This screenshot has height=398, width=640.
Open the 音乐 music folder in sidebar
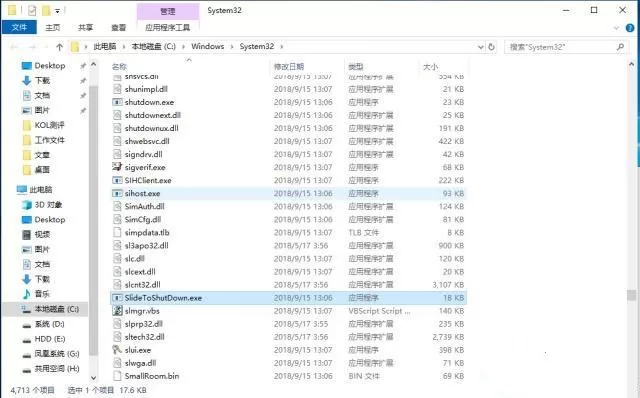(x=37, y=294)
